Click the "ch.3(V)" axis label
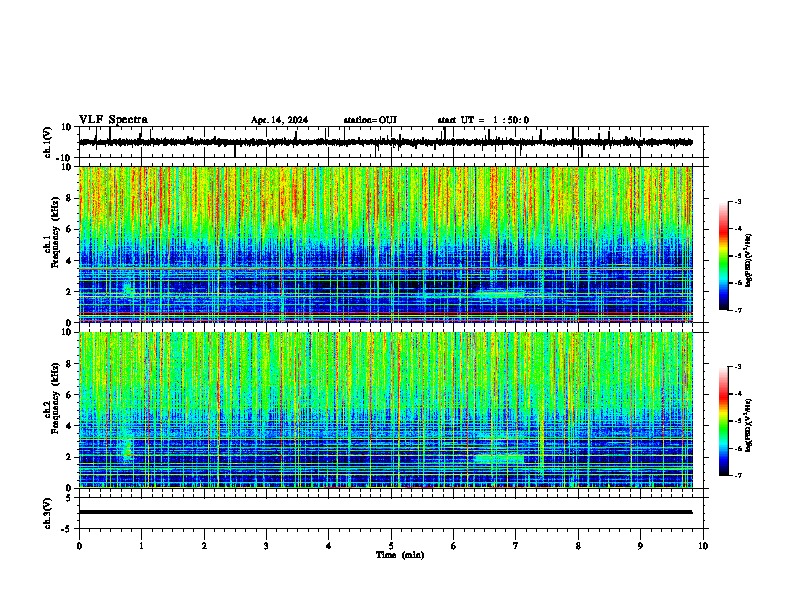The width and height of the screenshot is (792, 612). 48,513
